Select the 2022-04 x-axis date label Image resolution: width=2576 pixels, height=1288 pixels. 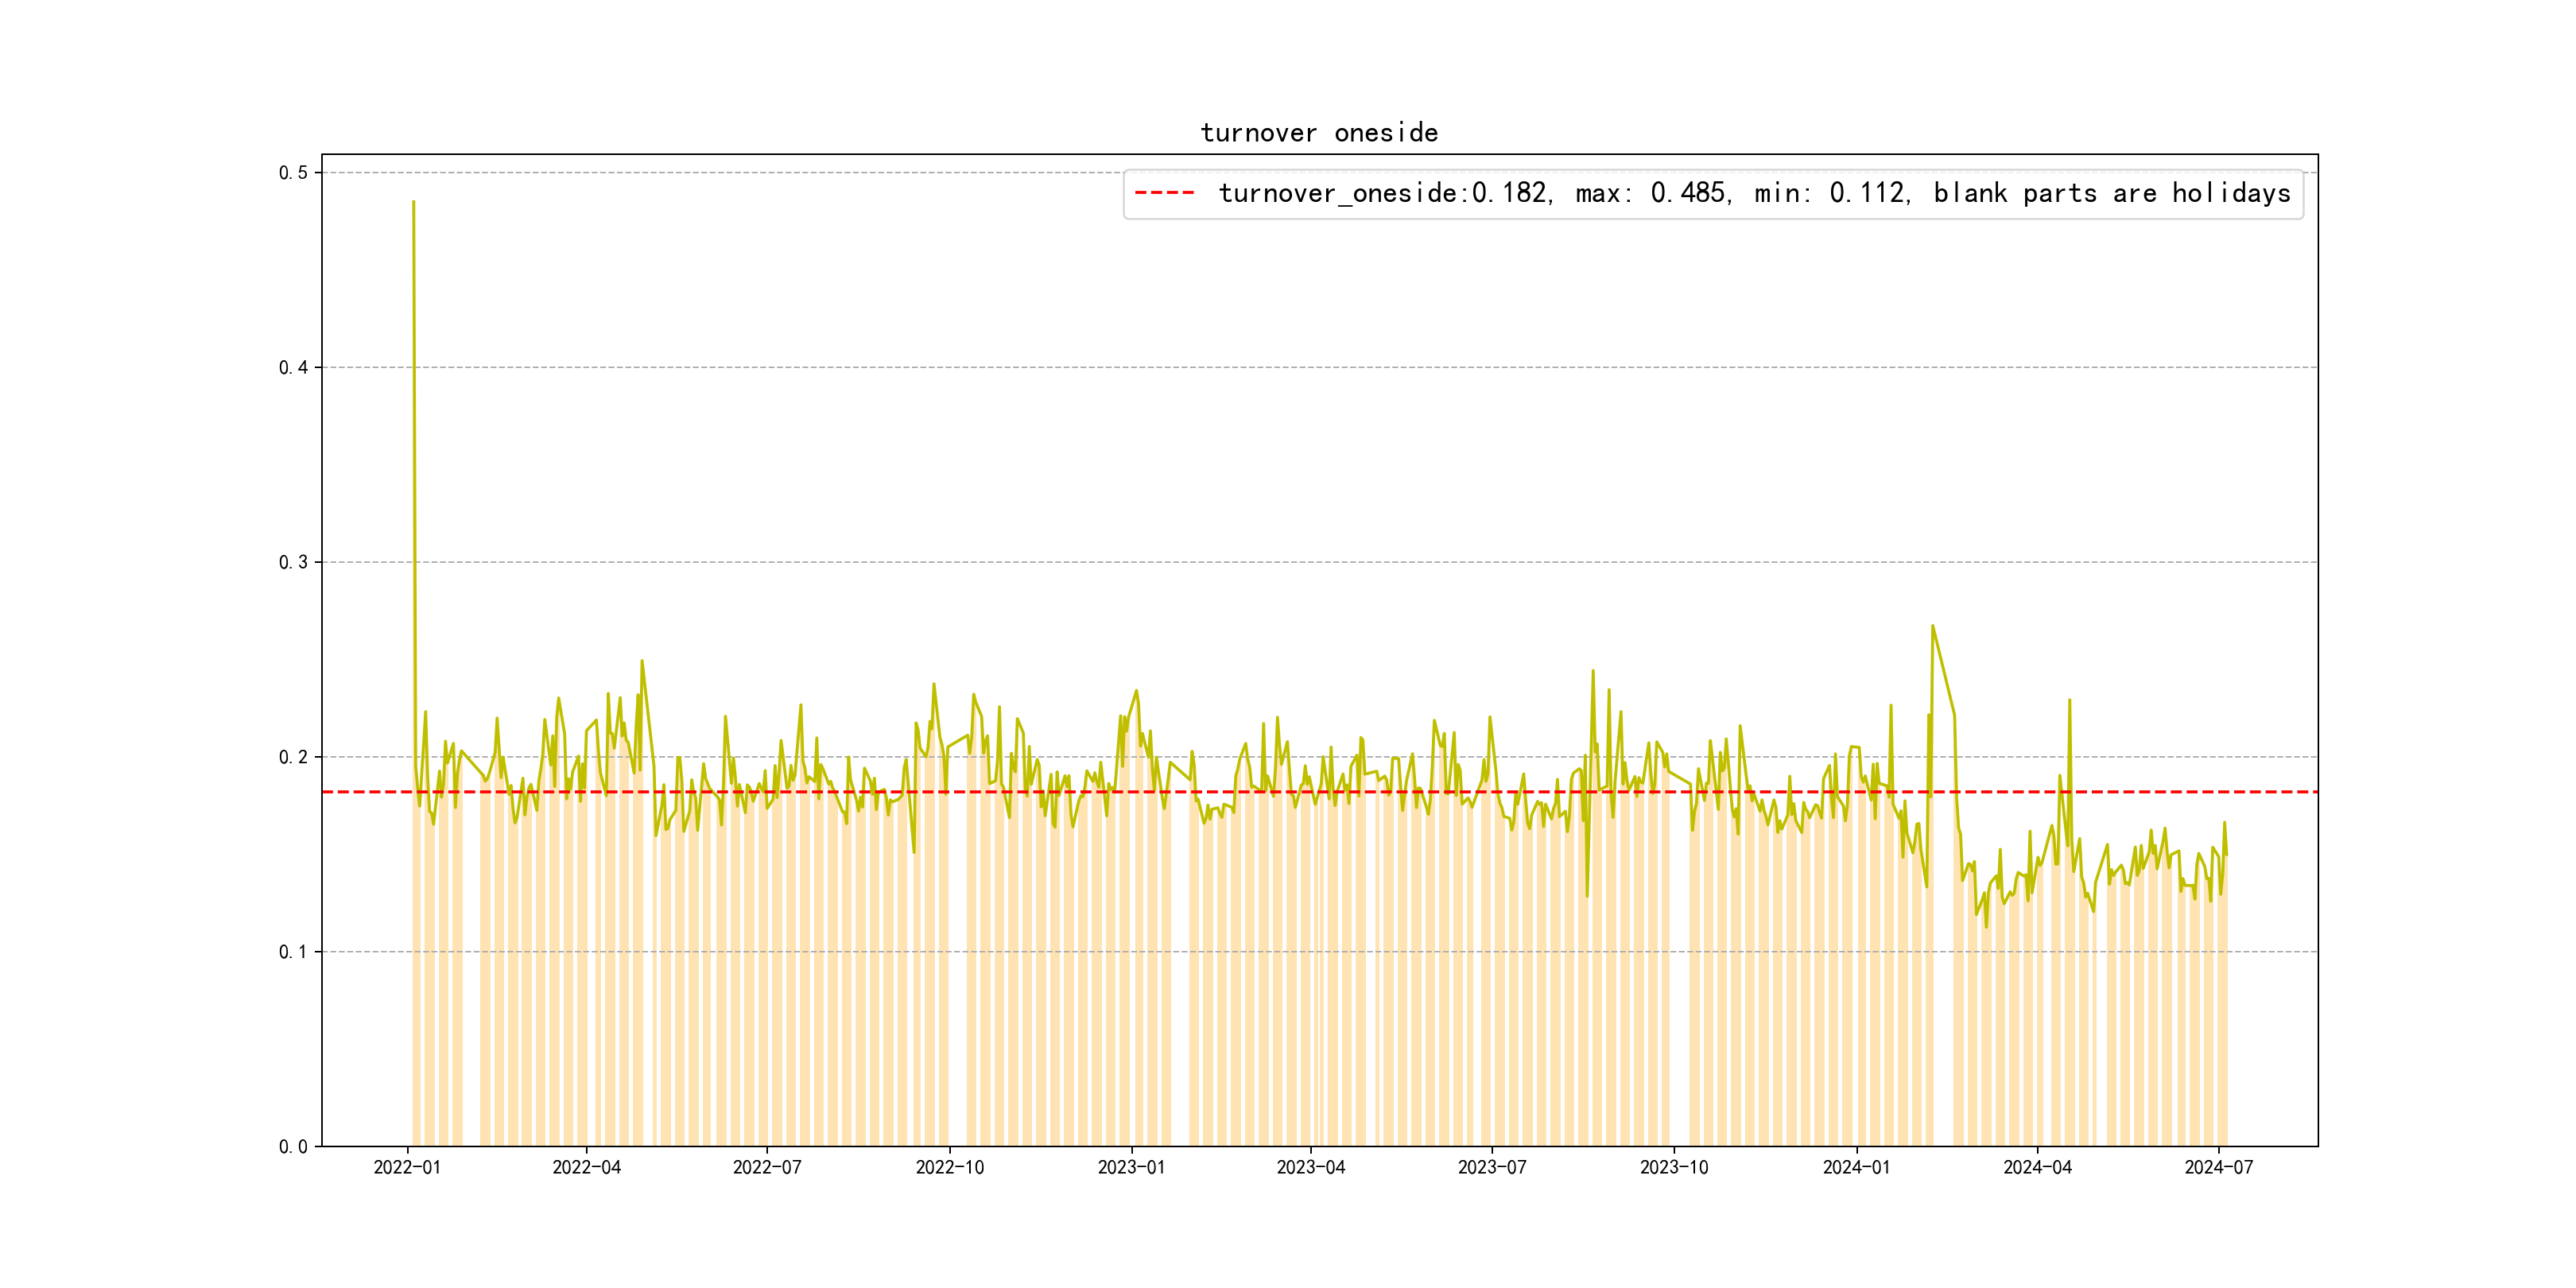click(586, 1168)
